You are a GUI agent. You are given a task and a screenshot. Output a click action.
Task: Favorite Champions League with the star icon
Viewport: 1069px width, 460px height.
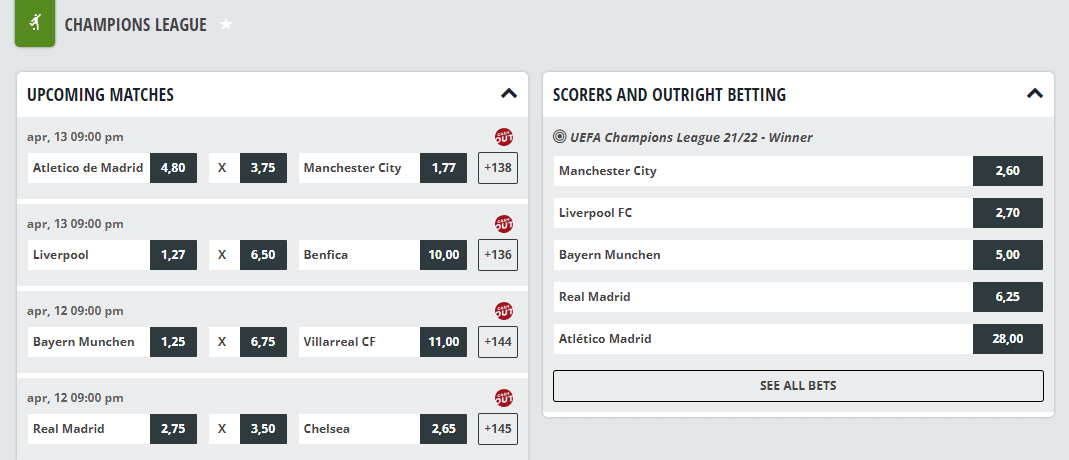pyautogui.click(x=226, y=25)
